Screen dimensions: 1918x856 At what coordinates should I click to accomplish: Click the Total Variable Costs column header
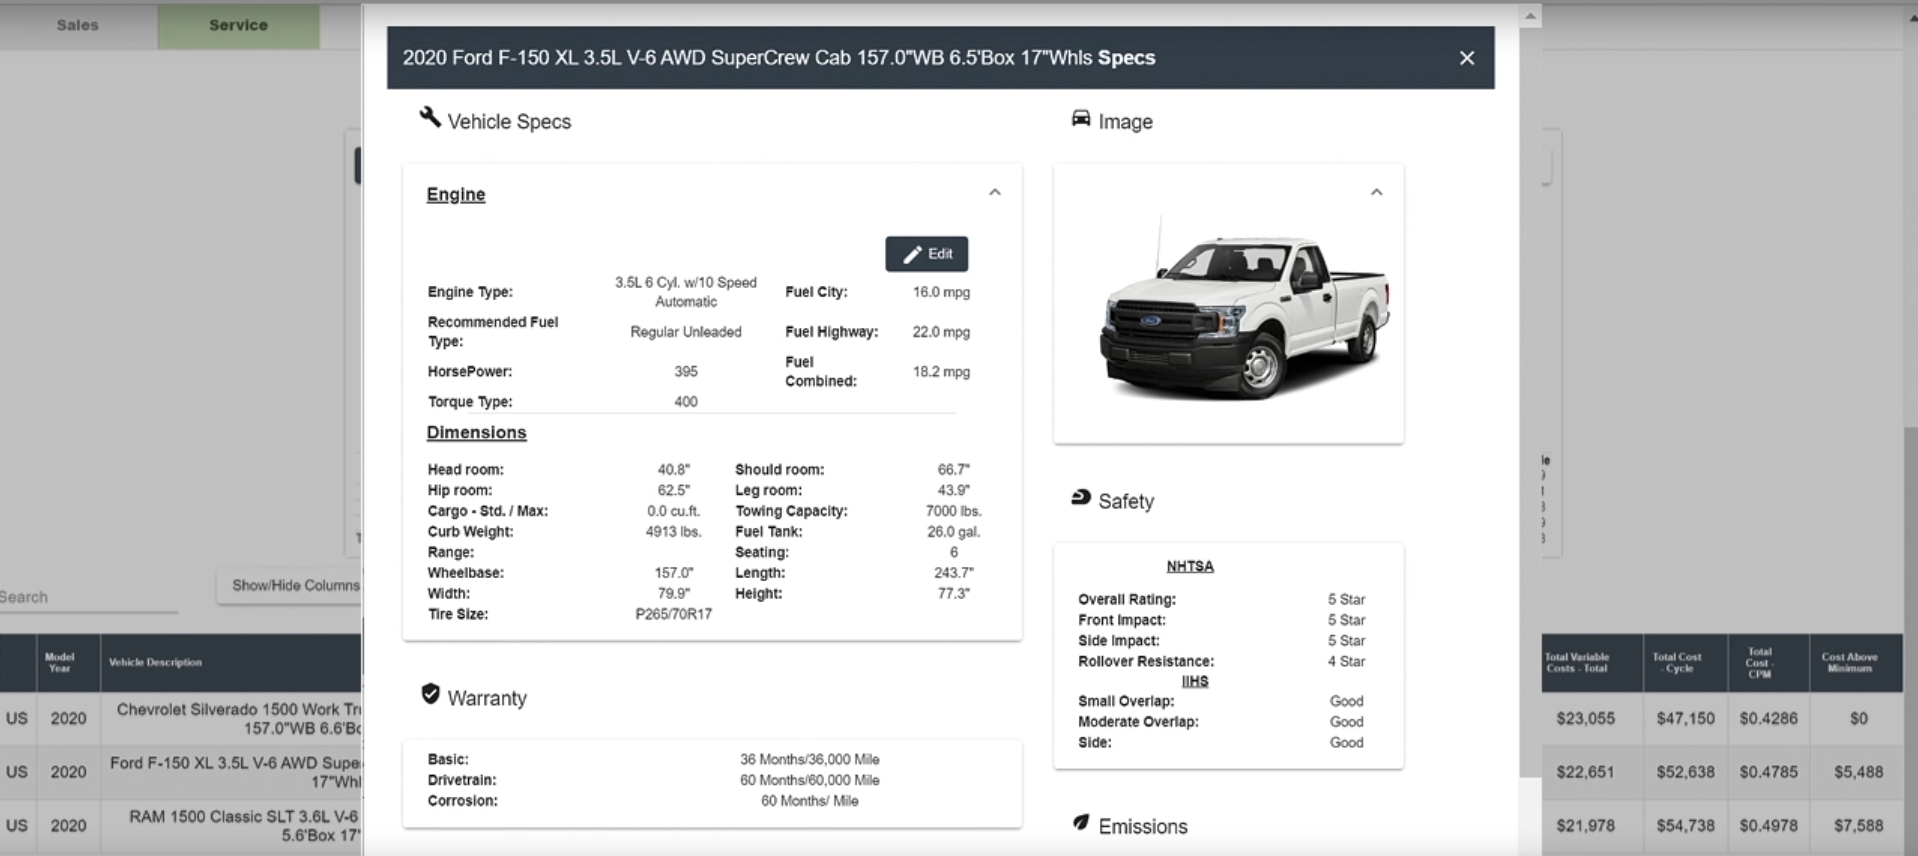point(1590,662)
